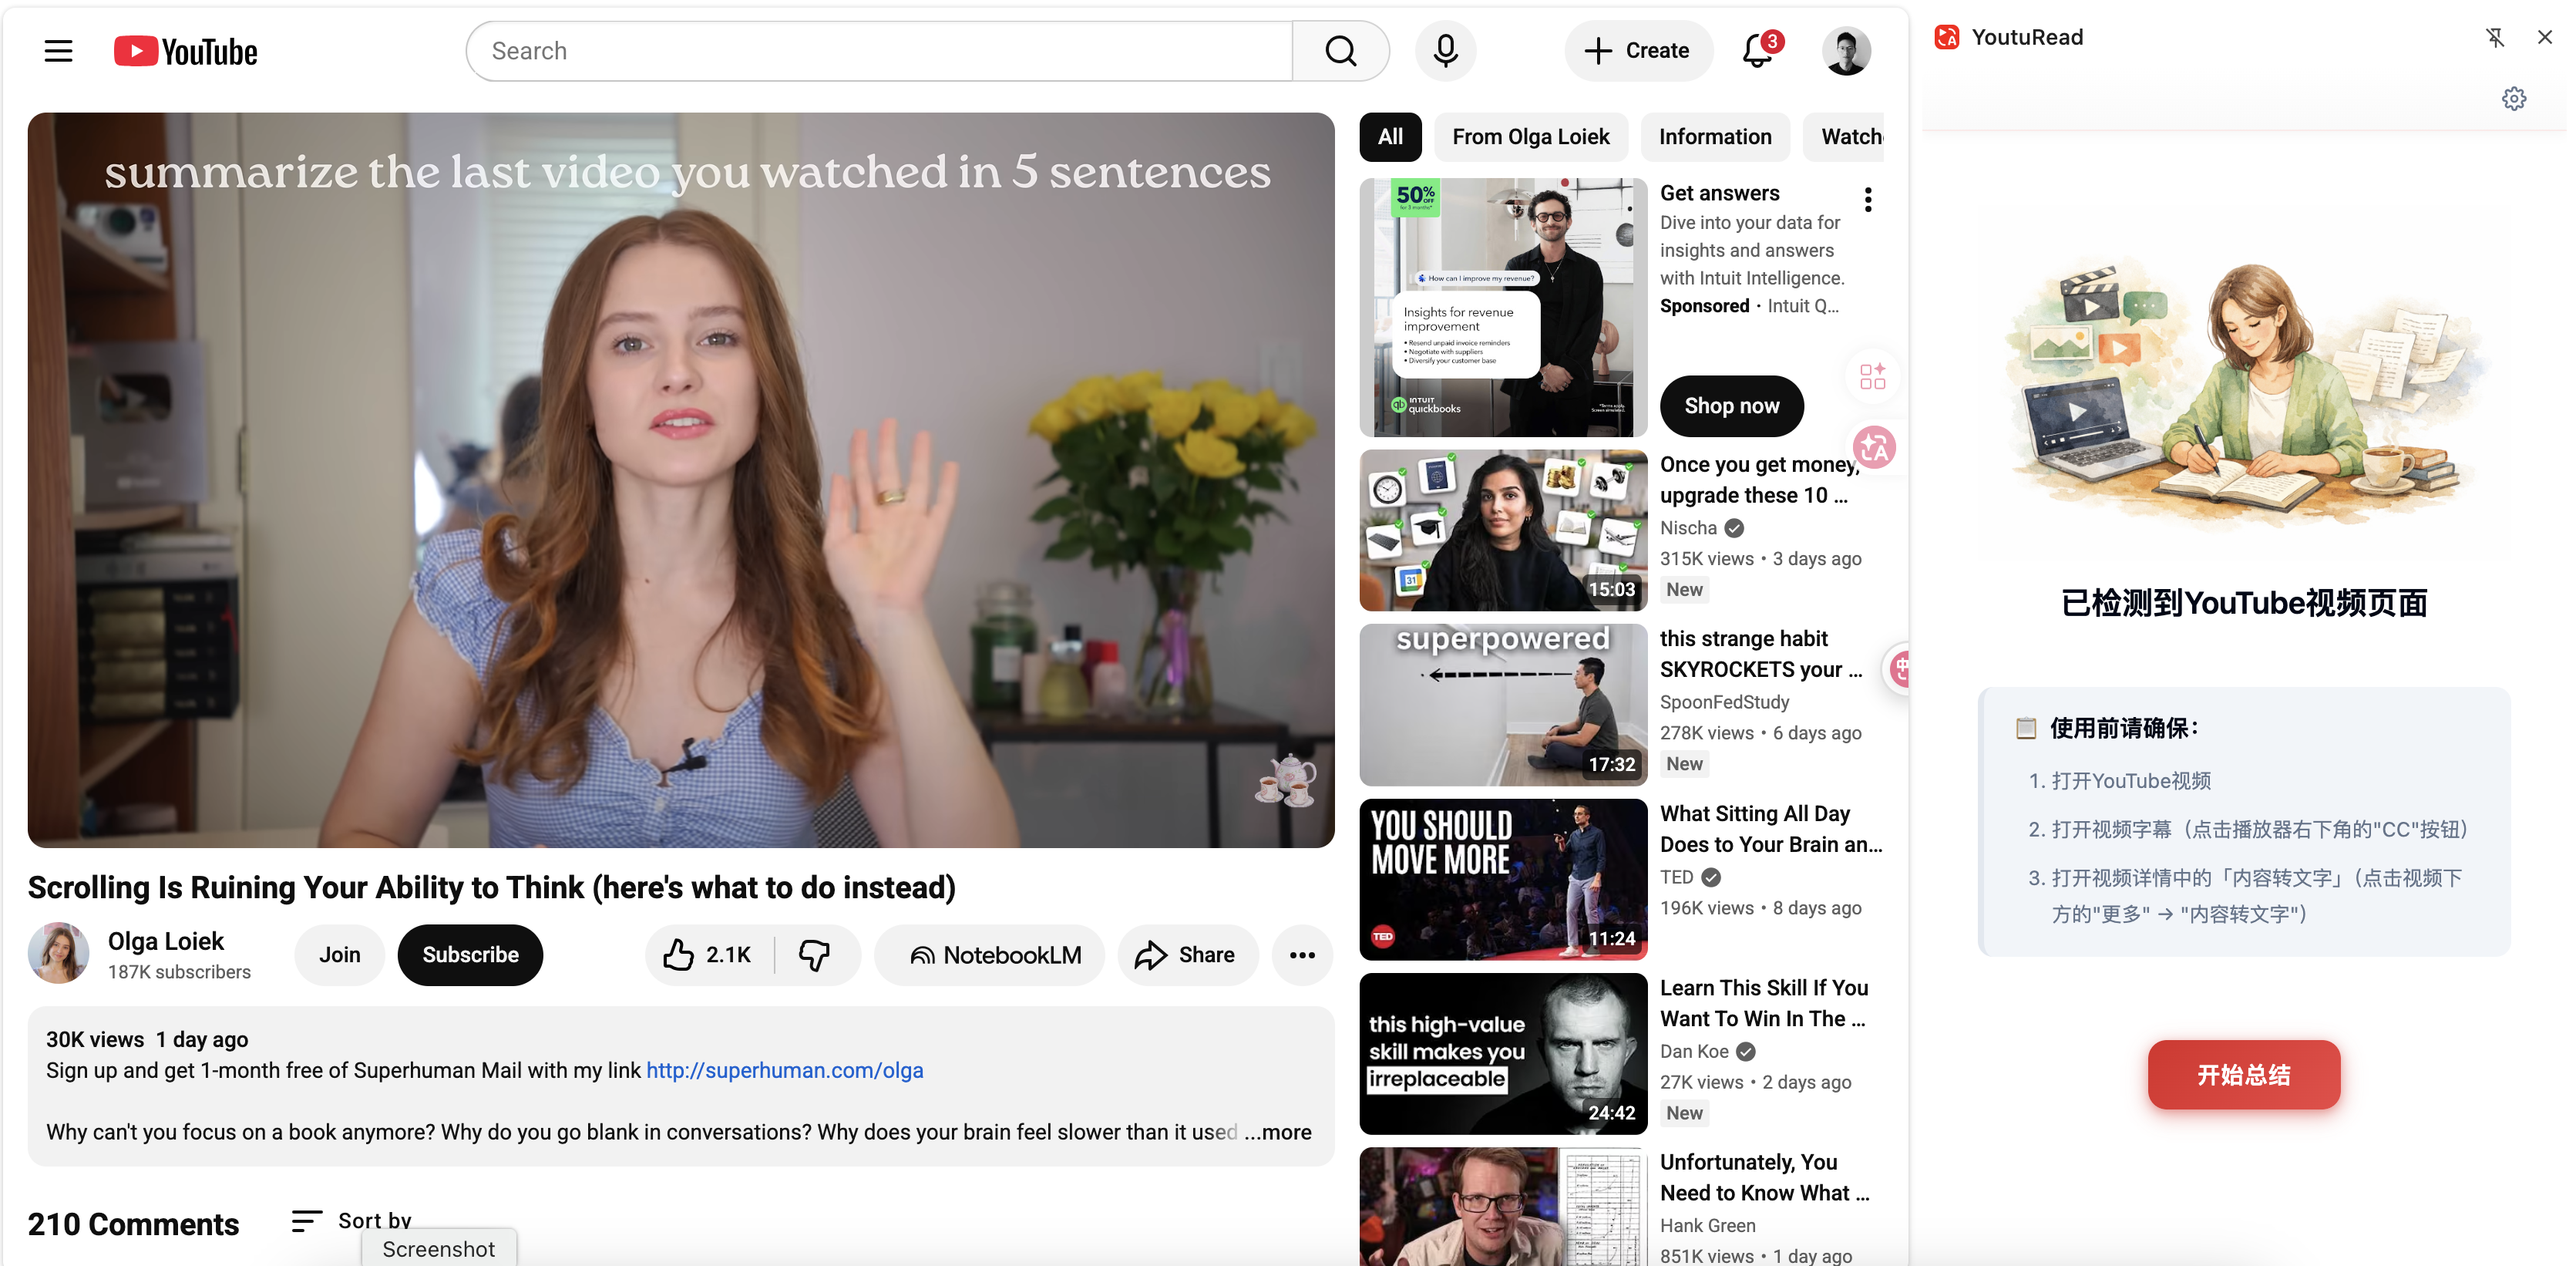2576x1266 pixels.
Task: Open the YouTube hamburger guide menu
Action: 59,51
